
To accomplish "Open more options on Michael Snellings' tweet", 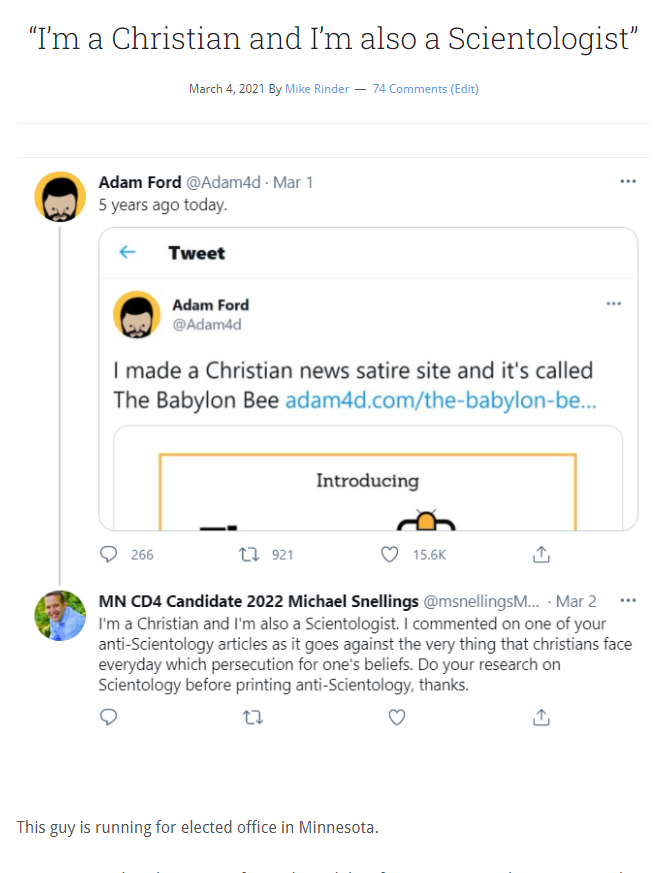I will click(628, 601).
